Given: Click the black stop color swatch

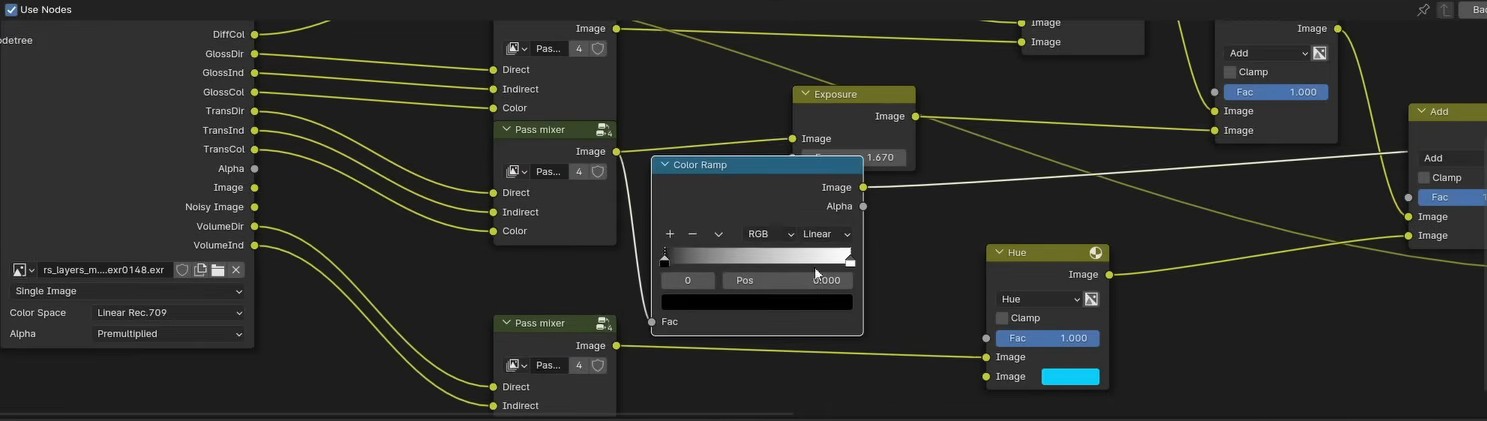Looking at the screenshot, I should click(757, 302).
